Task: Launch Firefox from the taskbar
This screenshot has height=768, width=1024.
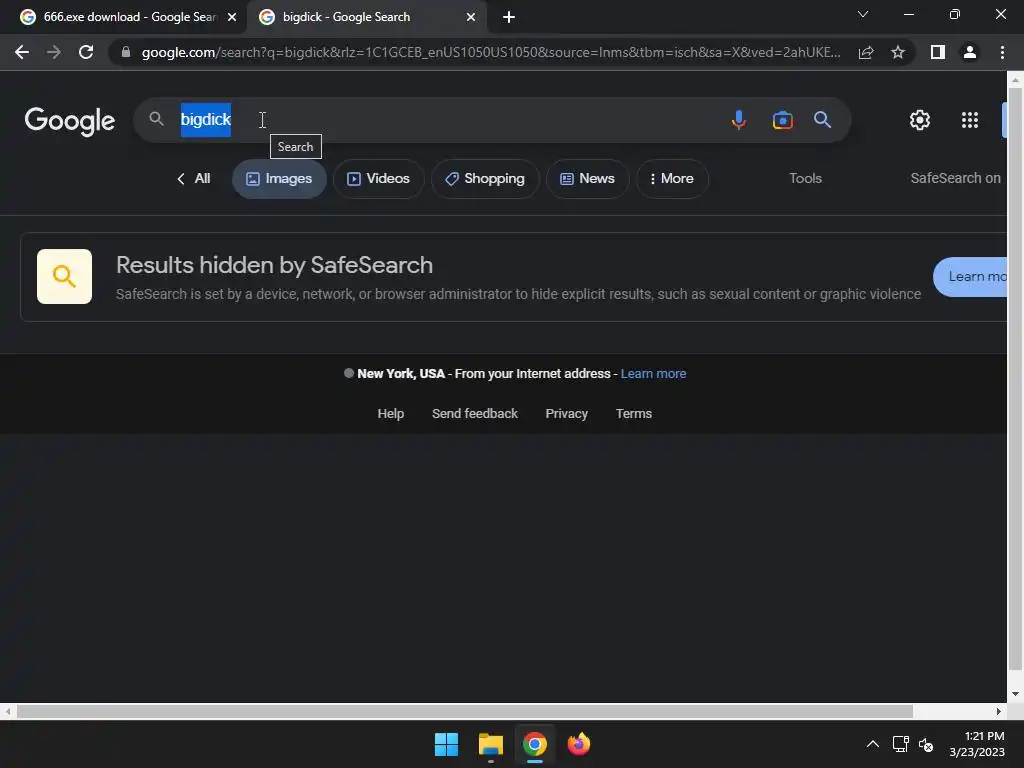Action: tap(579, 744)
